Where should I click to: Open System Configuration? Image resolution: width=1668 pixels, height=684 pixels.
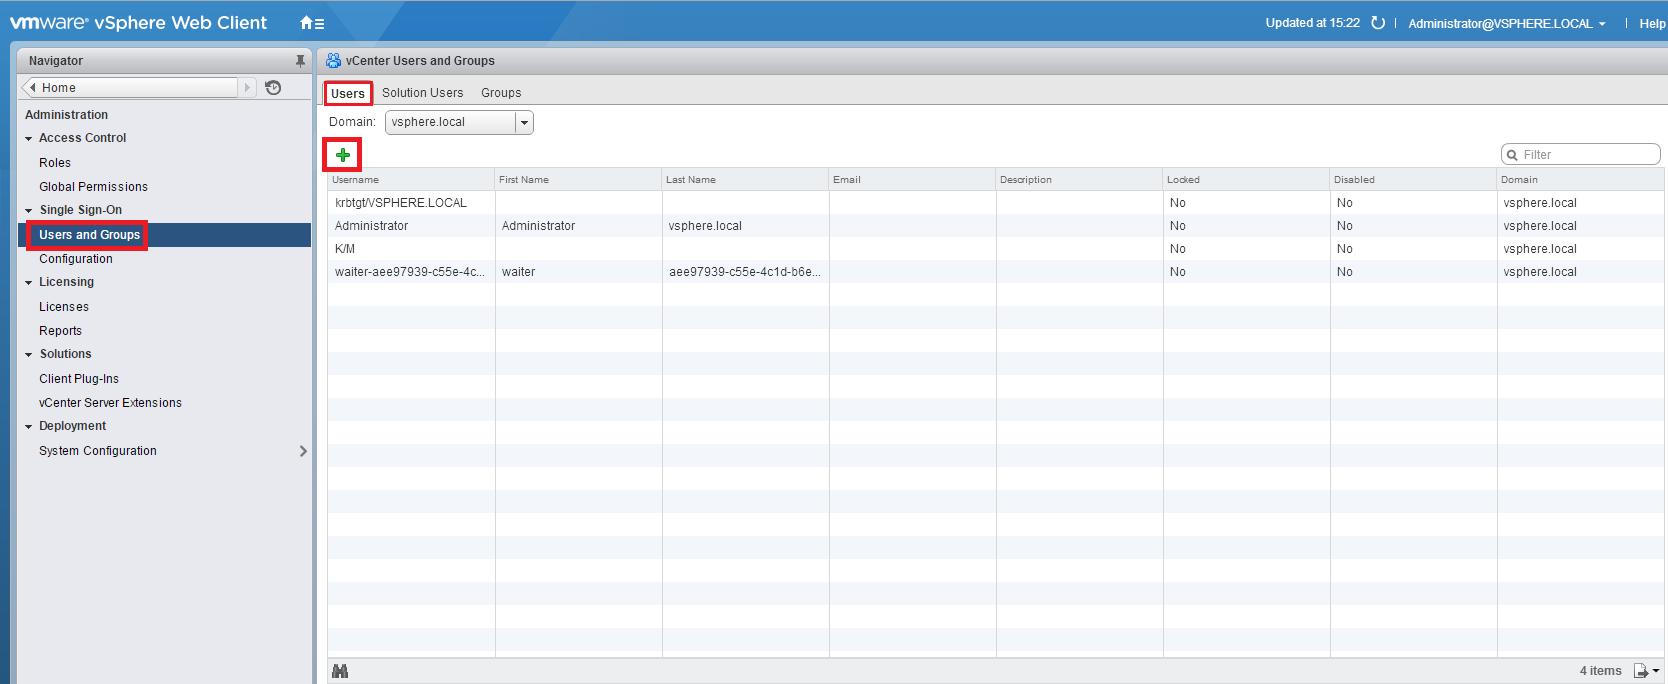click(x=98, y=451)
